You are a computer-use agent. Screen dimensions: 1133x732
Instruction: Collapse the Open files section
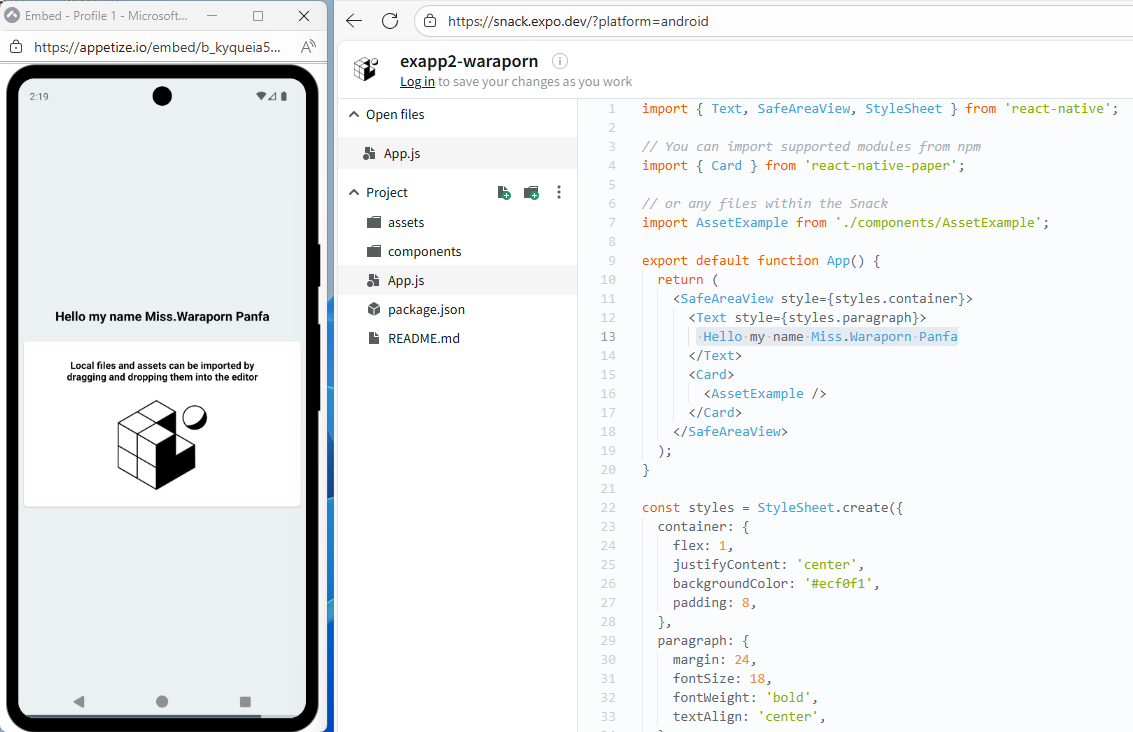coord(353,115)
